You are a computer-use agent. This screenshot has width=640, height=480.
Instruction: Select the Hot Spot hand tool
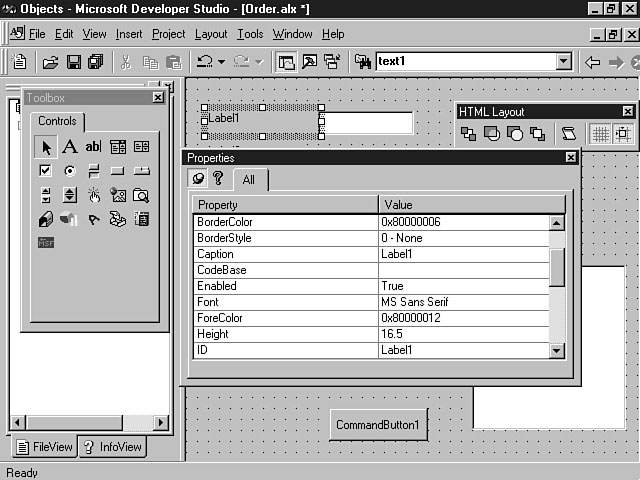[93, 195]
